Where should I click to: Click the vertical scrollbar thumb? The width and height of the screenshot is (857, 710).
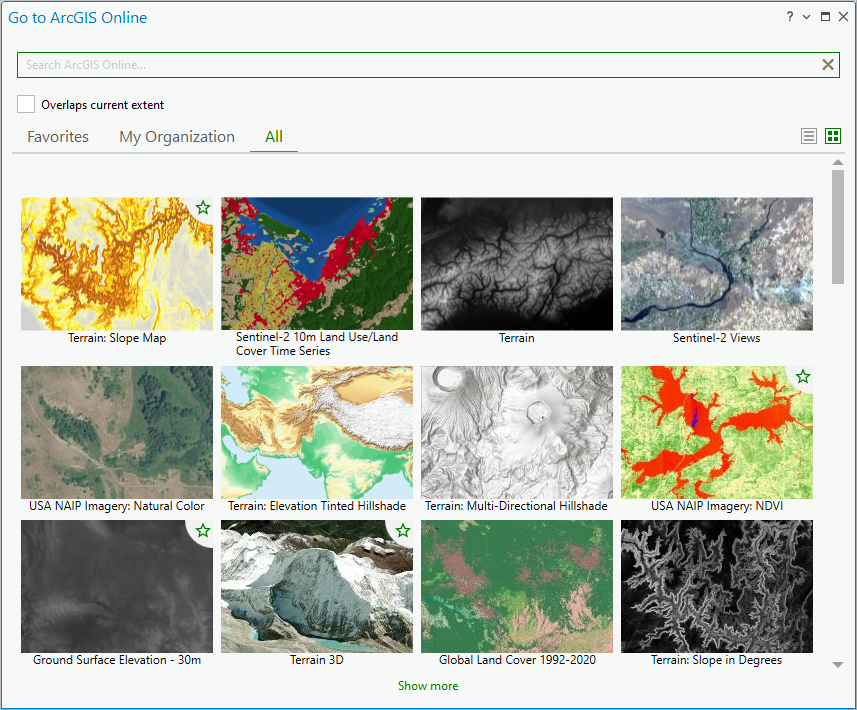click(837, 227)
